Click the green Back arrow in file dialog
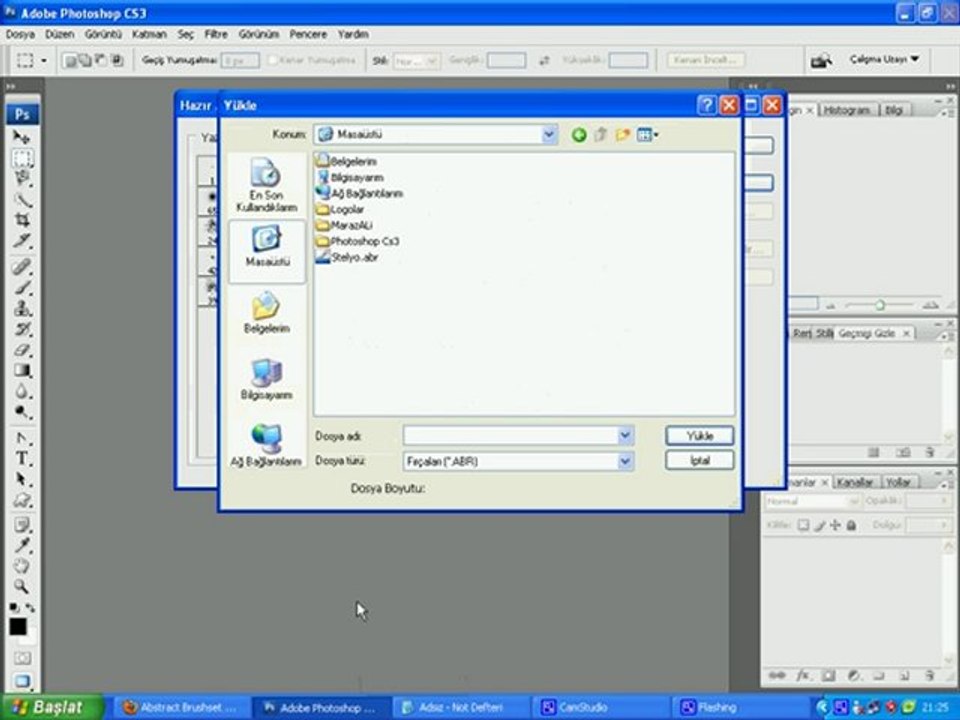This screenshot has height=720, width=960. point(578,134)
